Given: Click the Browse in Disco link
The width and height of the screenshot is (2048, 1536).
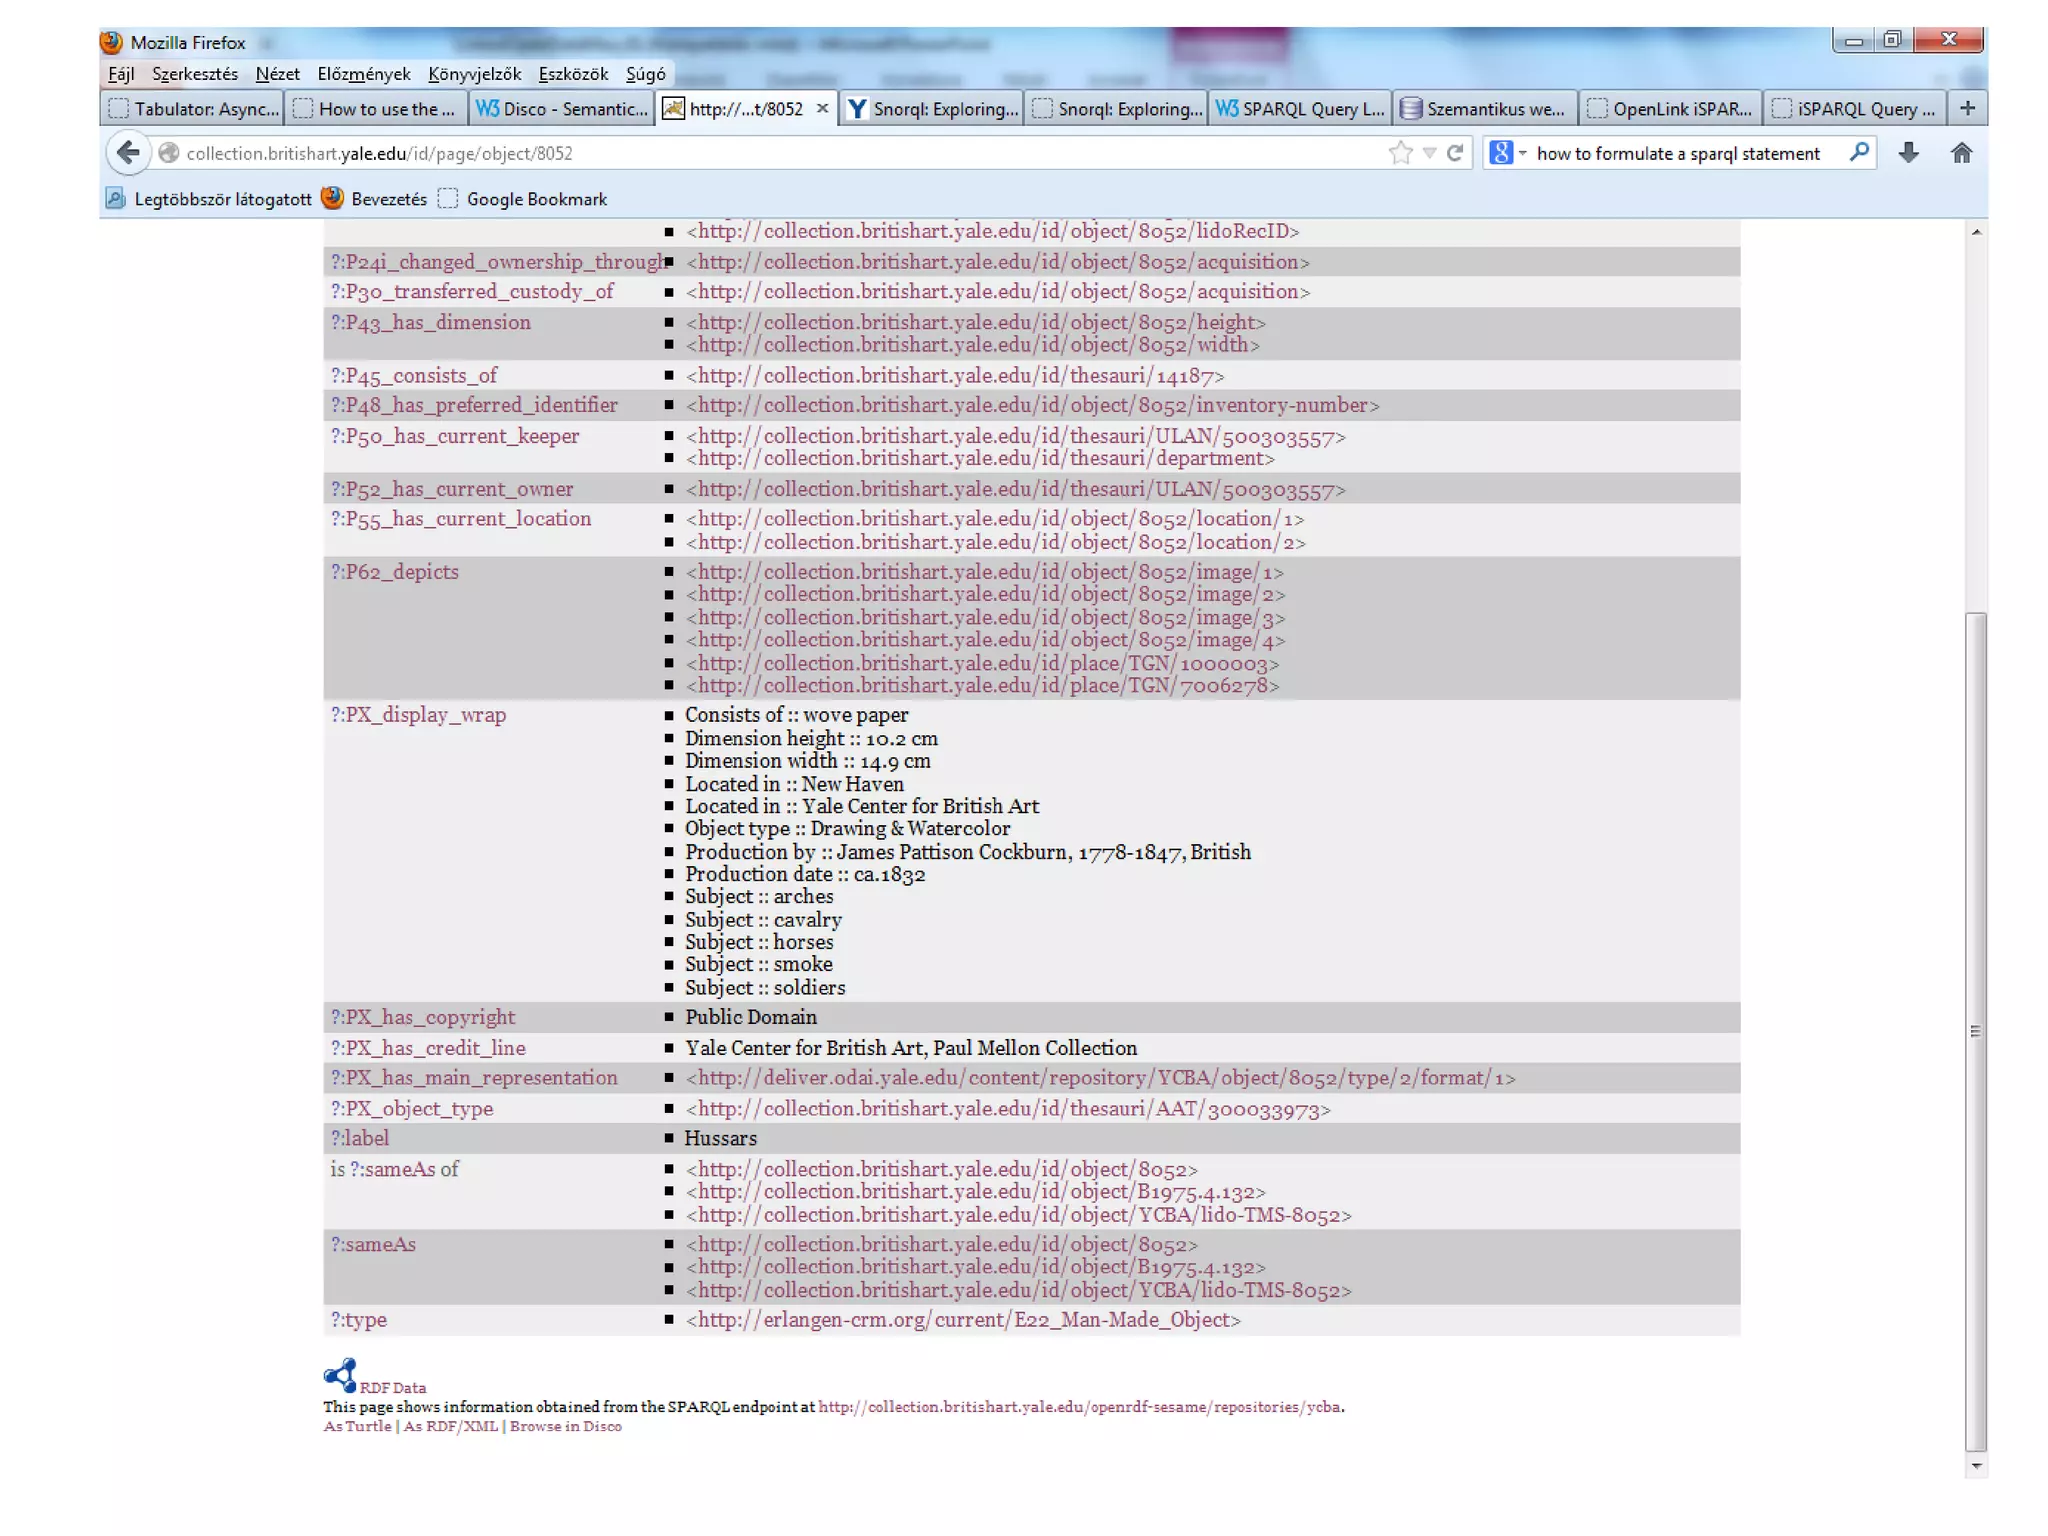Looking at the screenshot, I should 565,1426.
